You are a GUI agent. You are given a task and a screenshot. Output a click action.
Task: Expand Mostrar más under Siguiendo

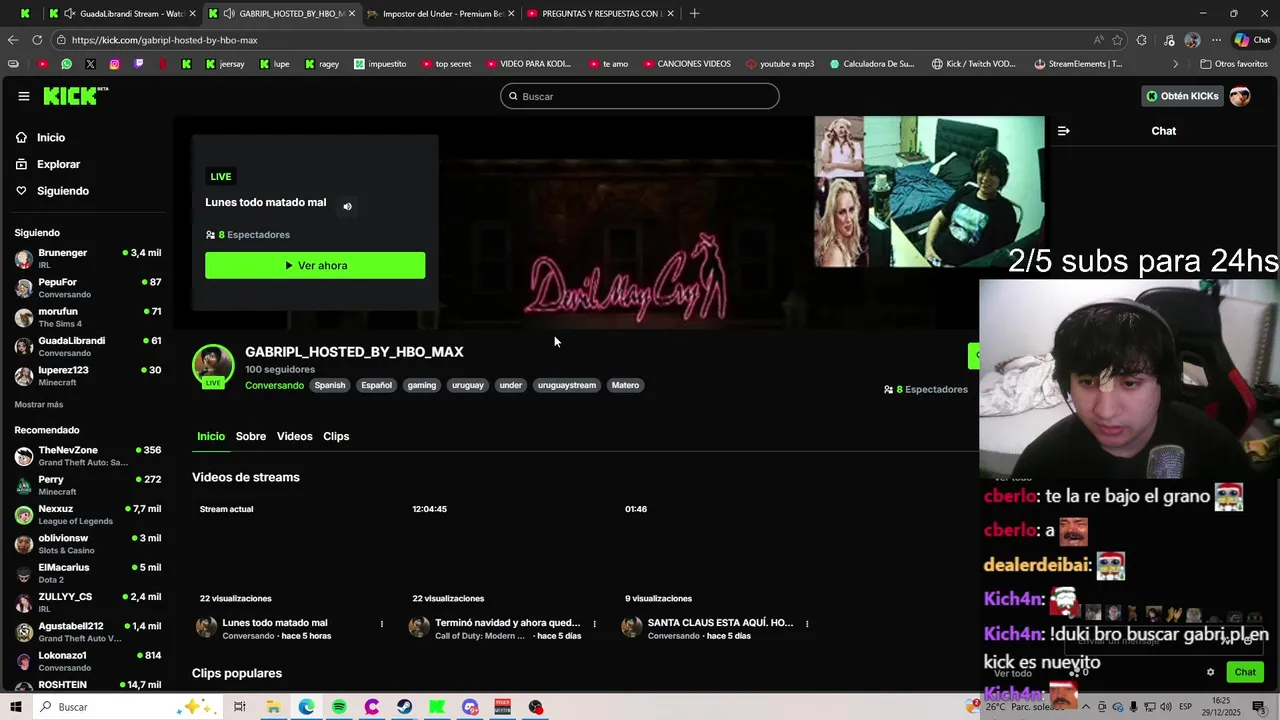tap(38, 404)
